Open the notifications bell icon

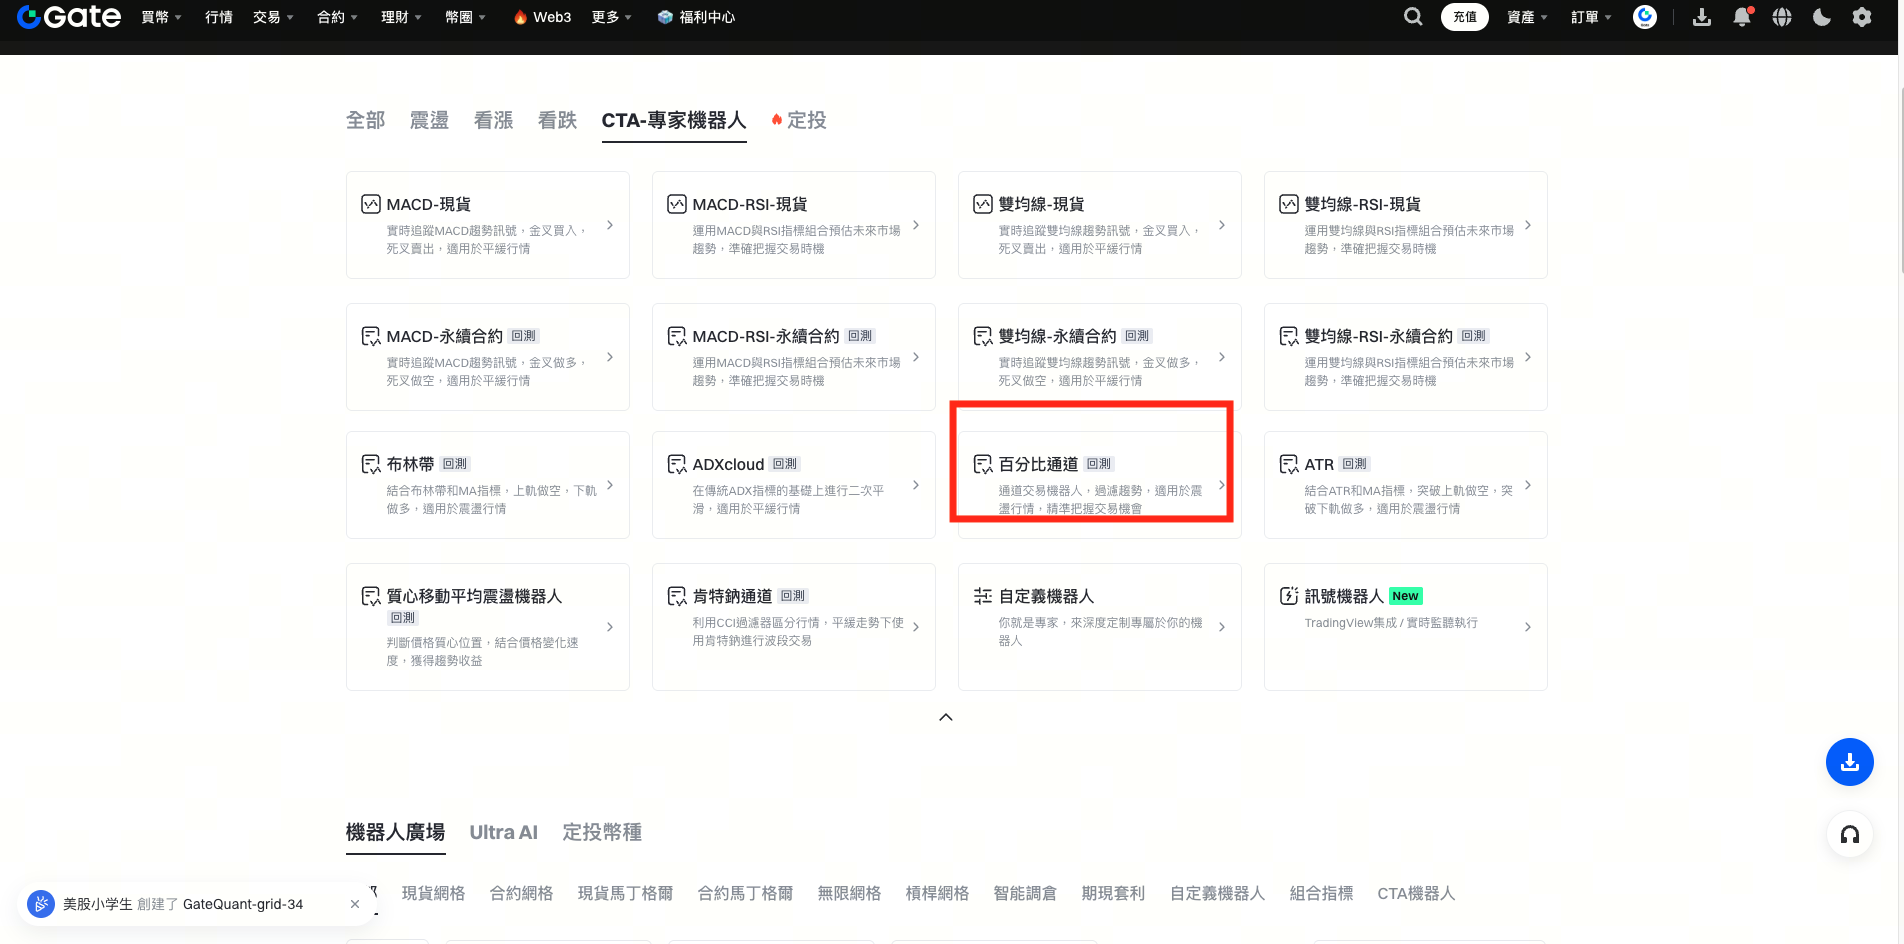point(1741,17)
